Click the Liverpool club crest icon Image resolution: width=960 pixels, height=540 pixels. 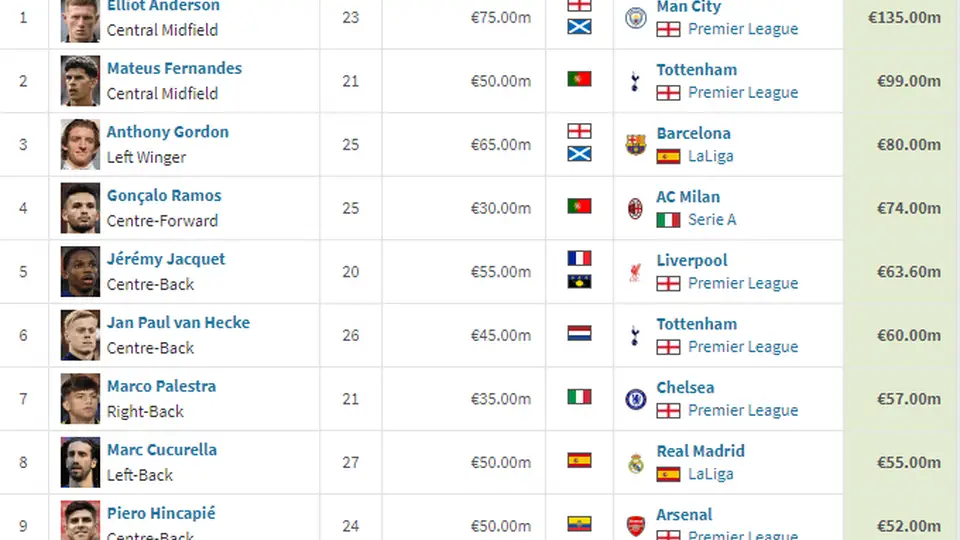tap(636, 272)
